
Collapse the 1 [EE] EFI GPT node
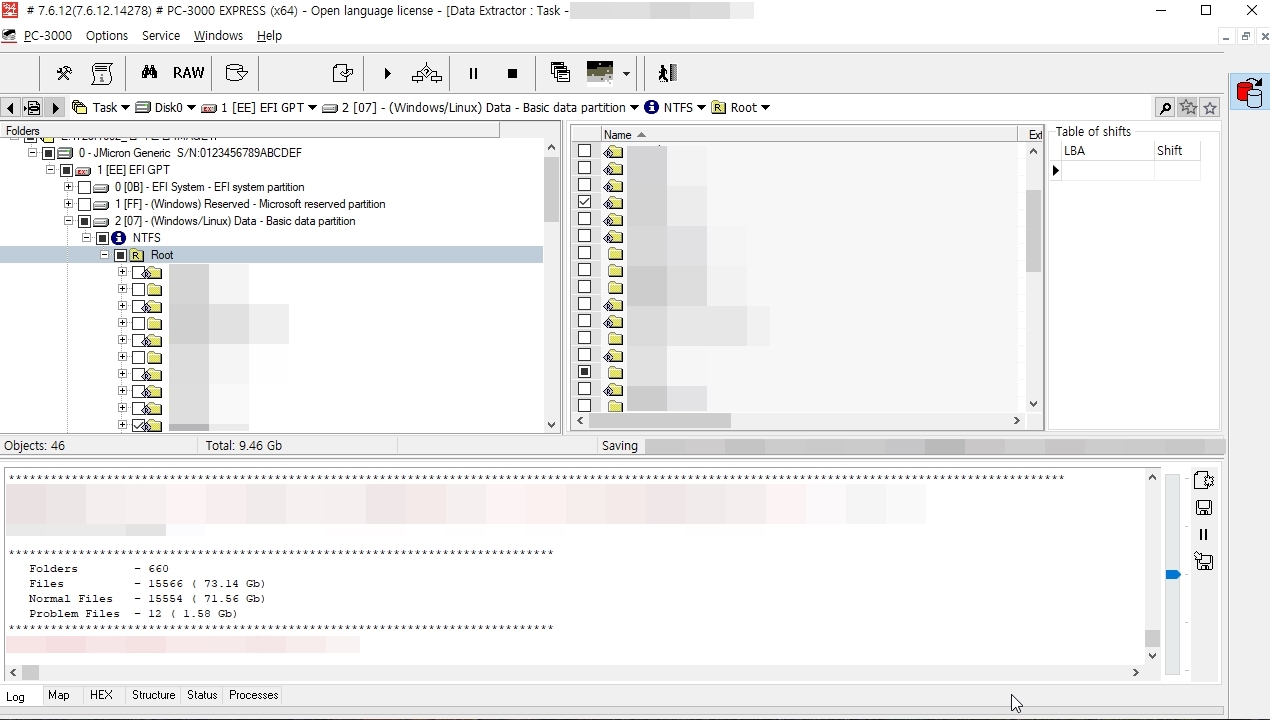pyautogui.click(x=50, y=170)
